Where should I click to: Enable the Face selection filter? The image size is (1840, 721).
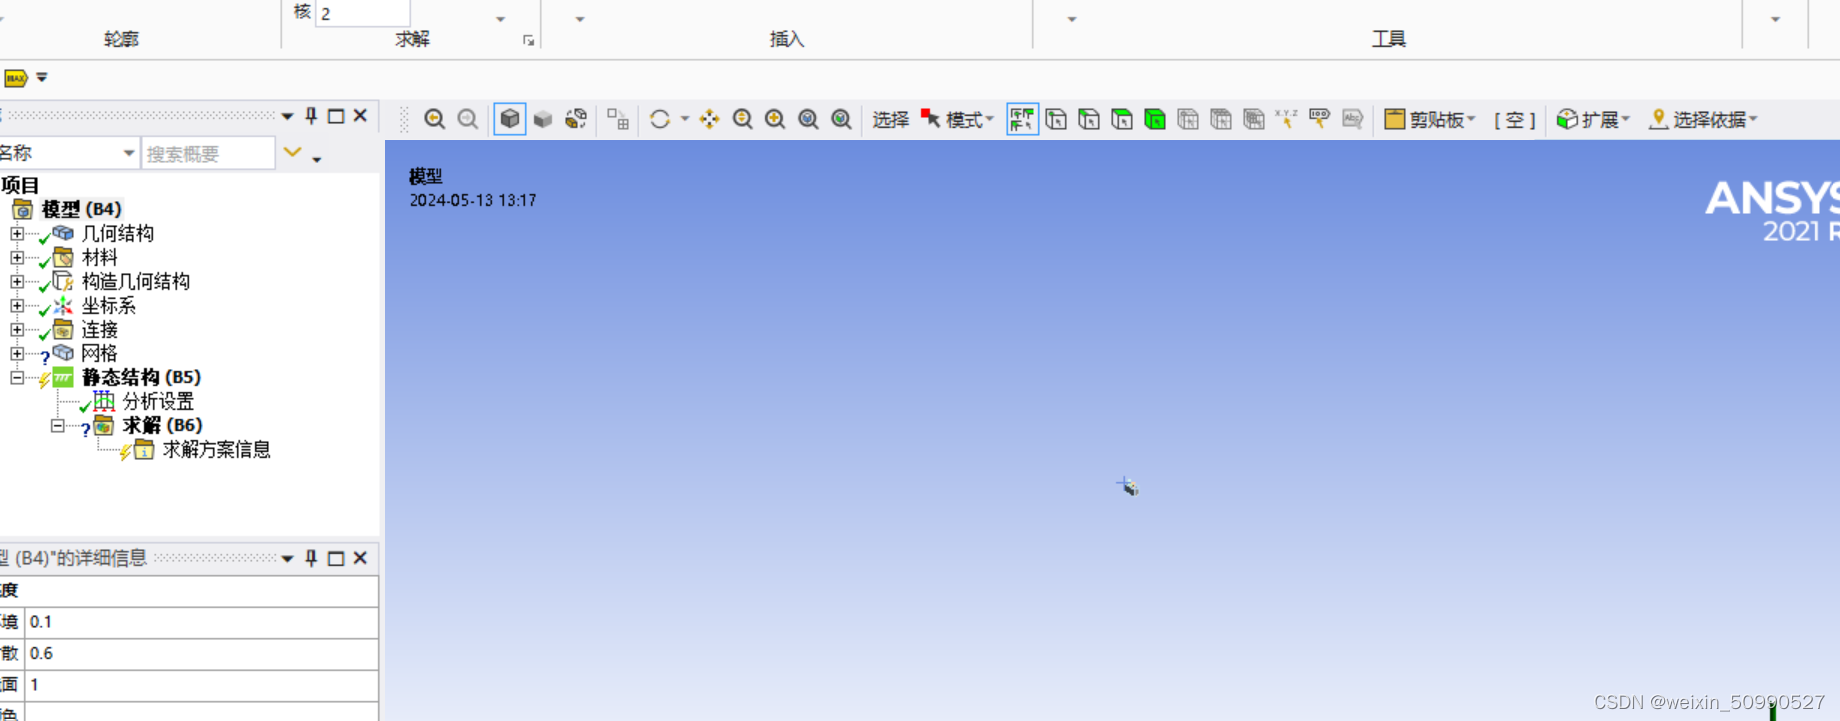tap(1122, 119)
